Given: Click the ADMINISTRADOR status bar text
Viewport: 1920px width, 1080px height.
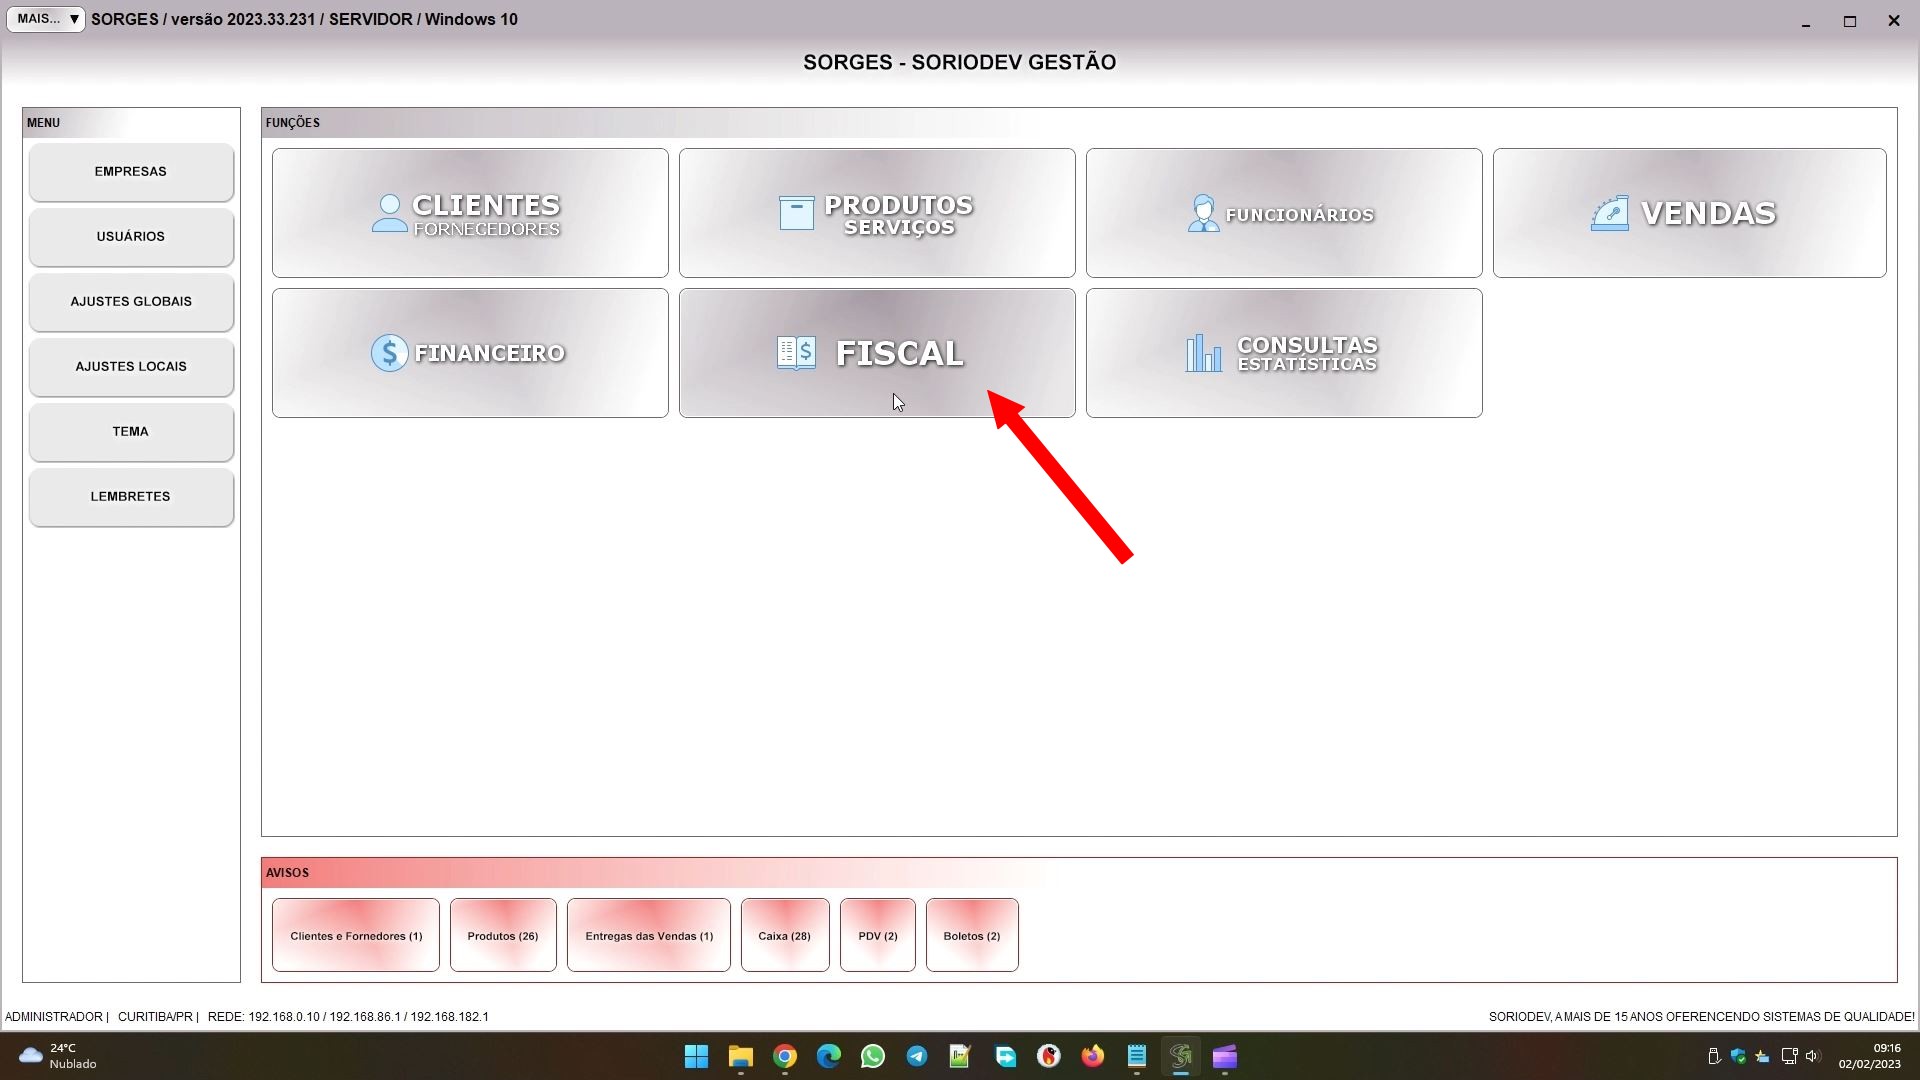Looking at the screenshot, I should tap(54, 1017).
